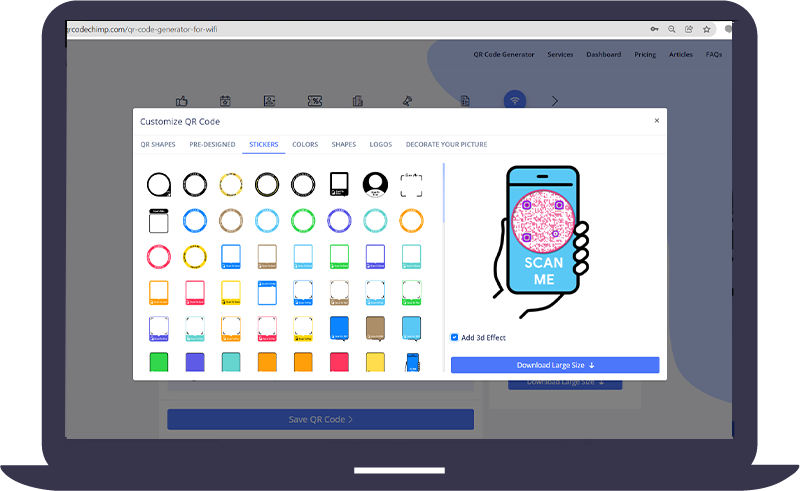Screen dimensions: 800x491
Task: Select the STICKERS tab
Action: coord(264,144)
